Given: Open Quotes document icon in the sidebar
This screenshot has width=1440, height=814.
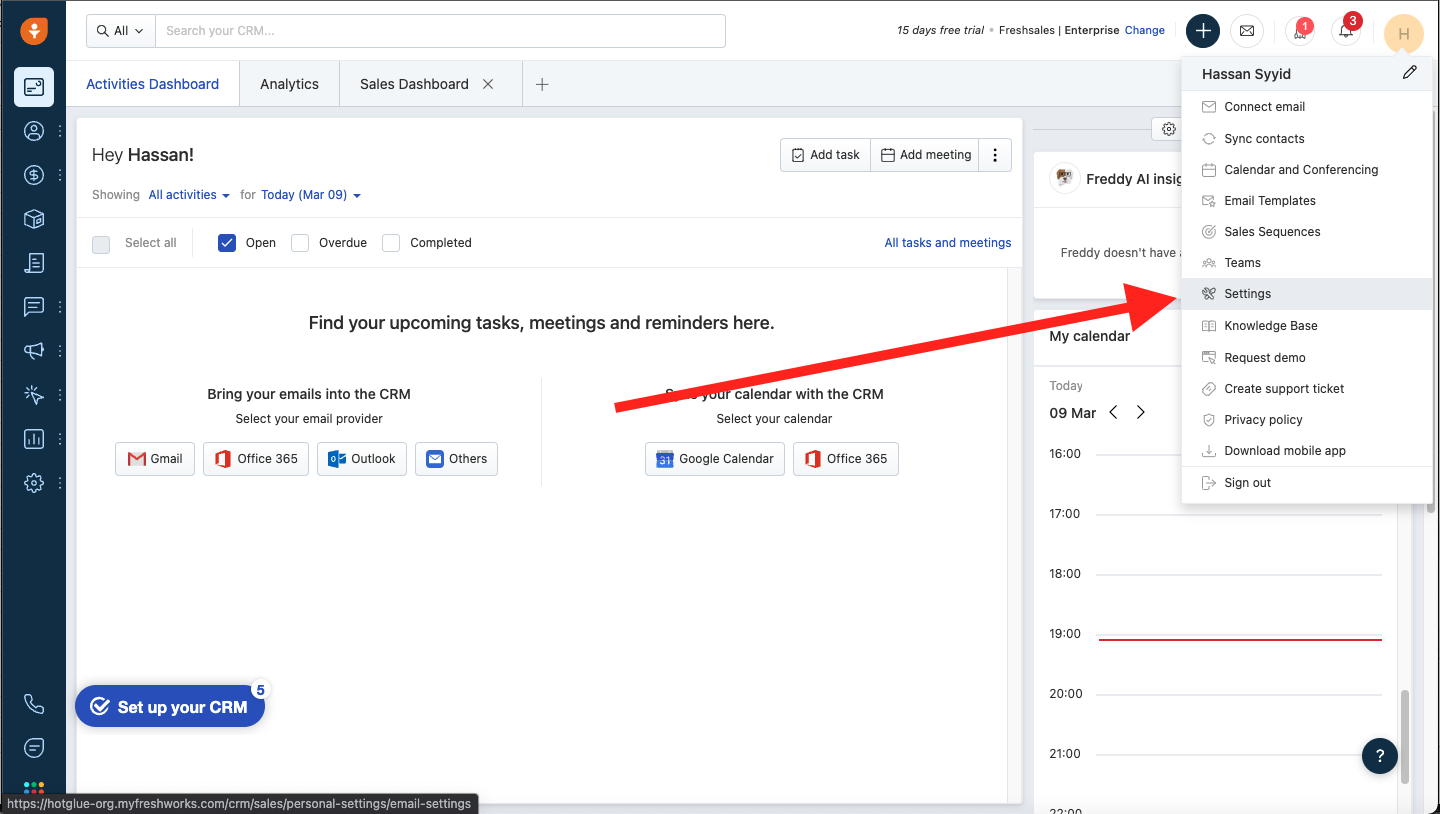Looking at the screenshot, I should [34, 263].
